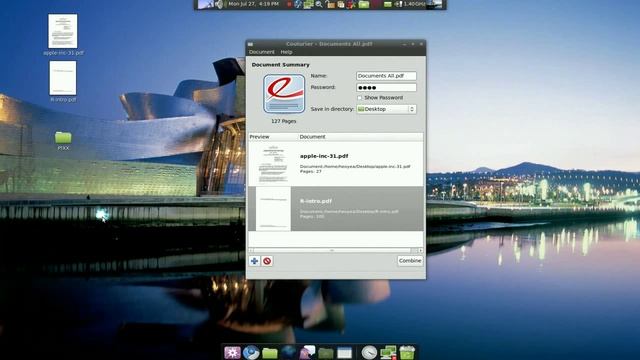Open the trash bin in the dock
Screen dimensions: 640x360
[407, 352]
